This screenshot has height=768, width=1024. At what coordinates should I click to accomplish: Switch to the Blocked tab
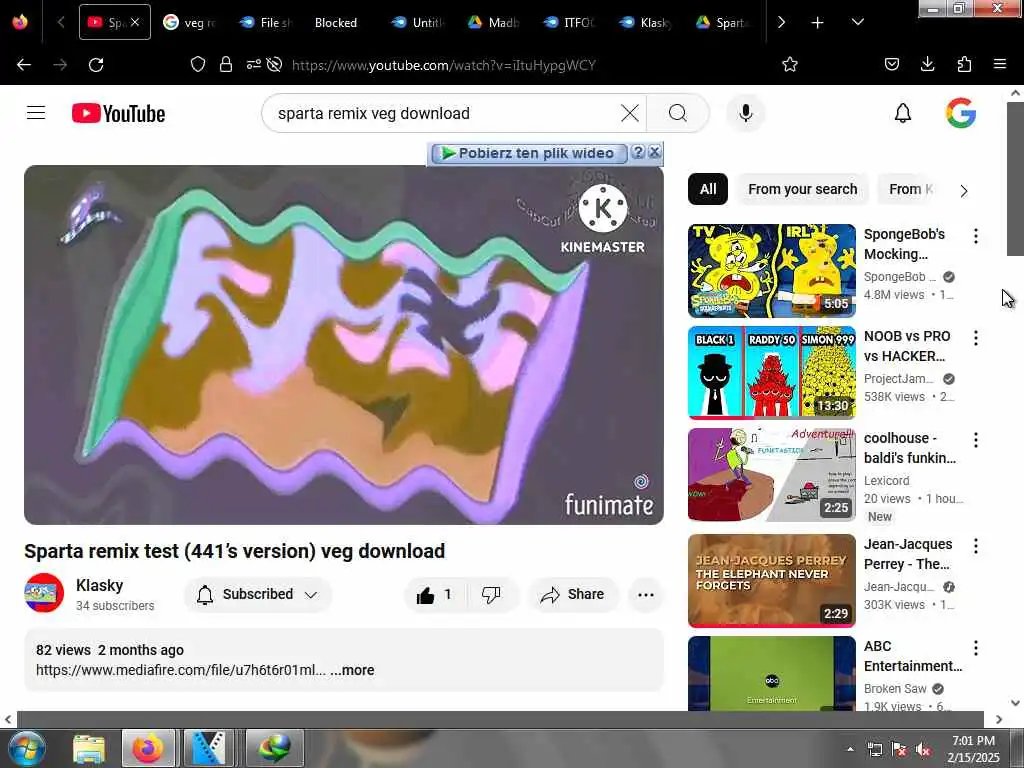coord(336,22)
